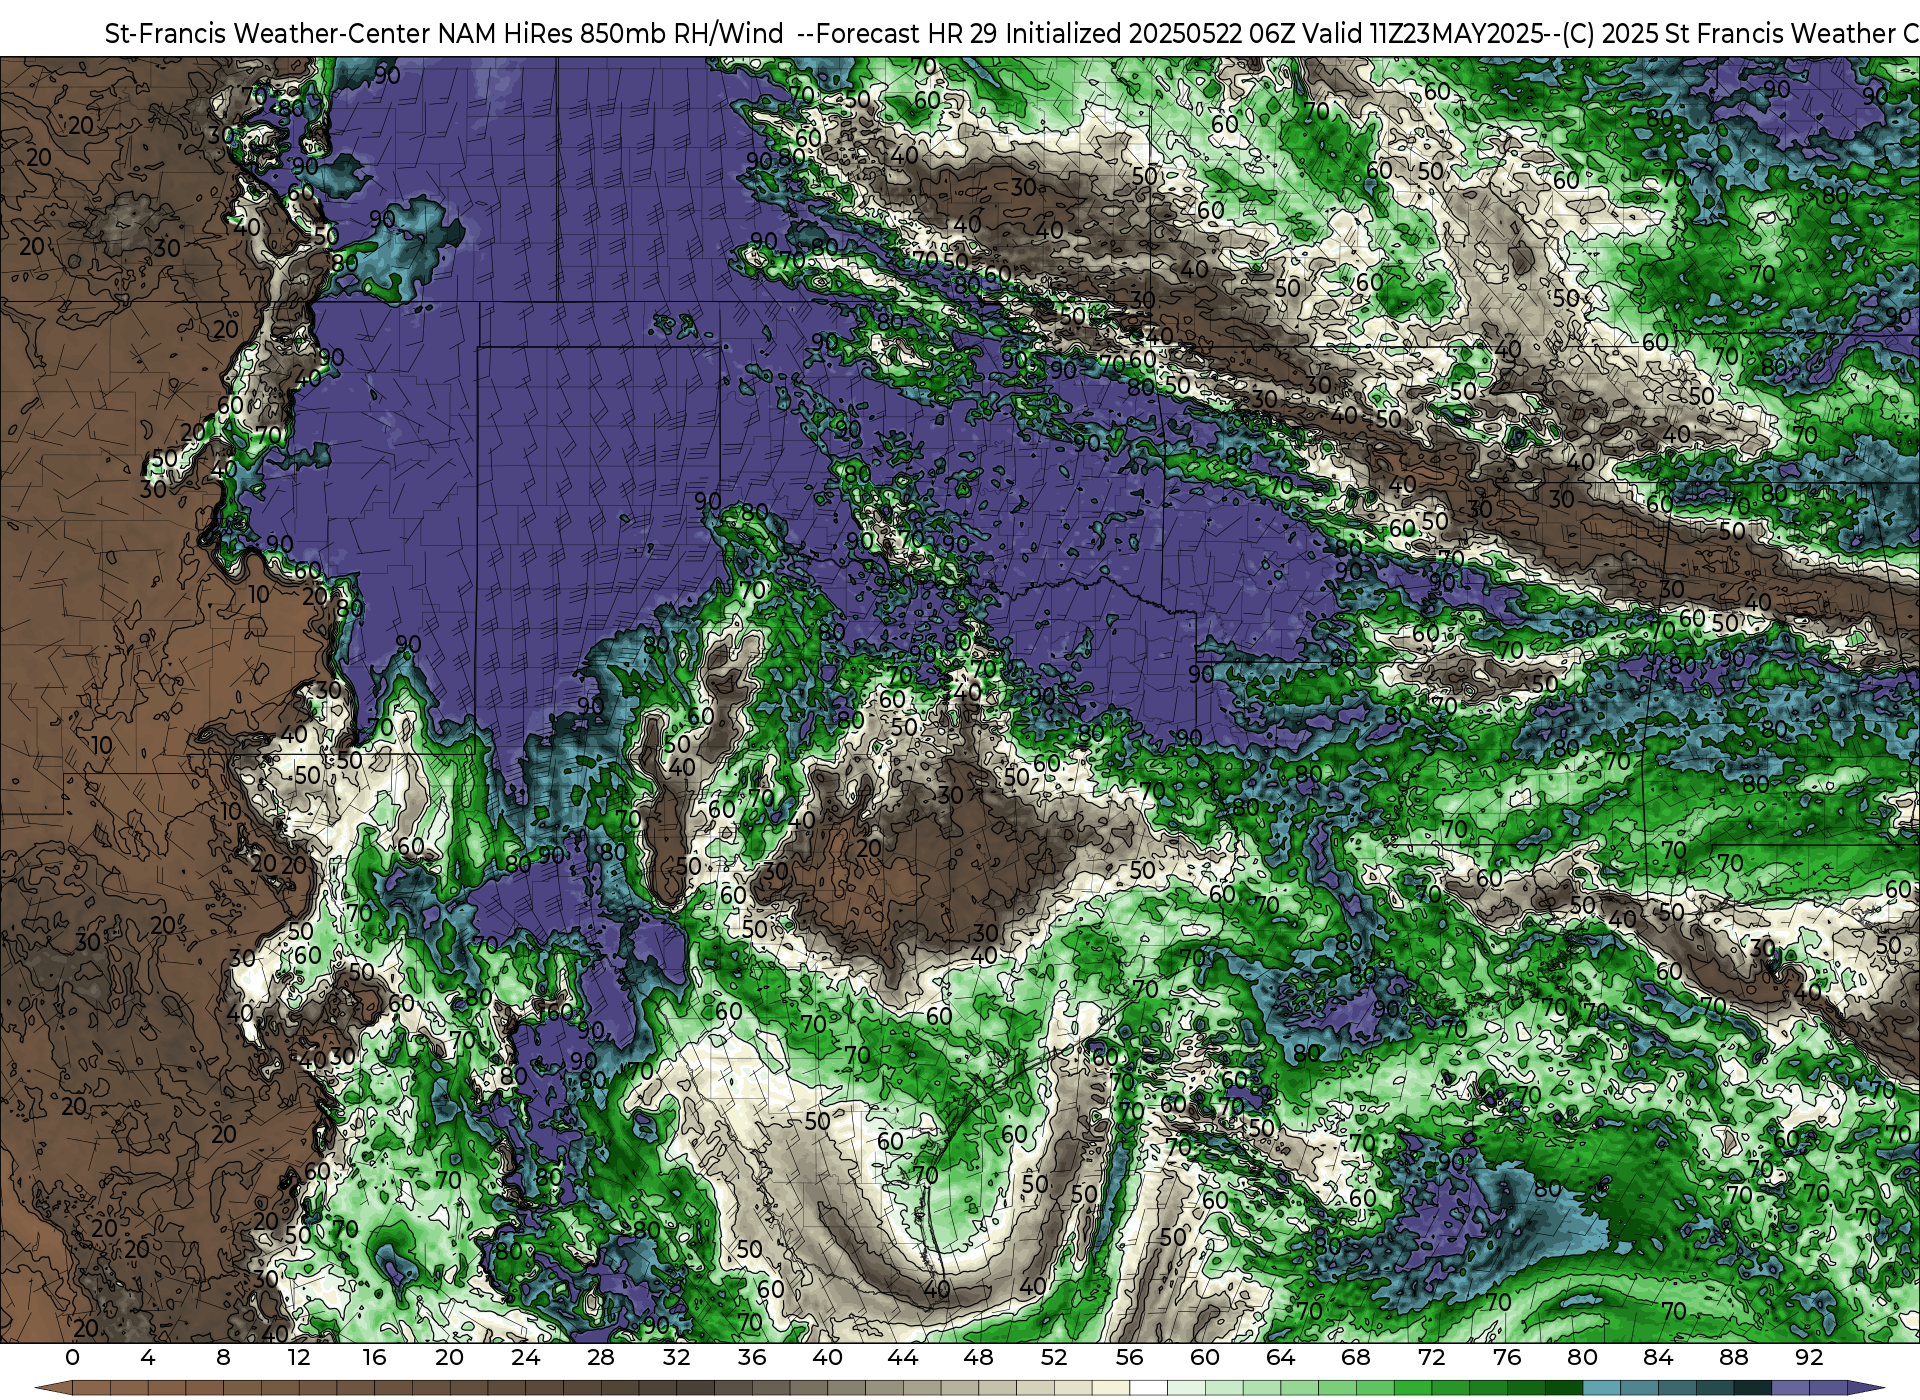Click colorbar label '52'

click(x=1054, y=1358)
